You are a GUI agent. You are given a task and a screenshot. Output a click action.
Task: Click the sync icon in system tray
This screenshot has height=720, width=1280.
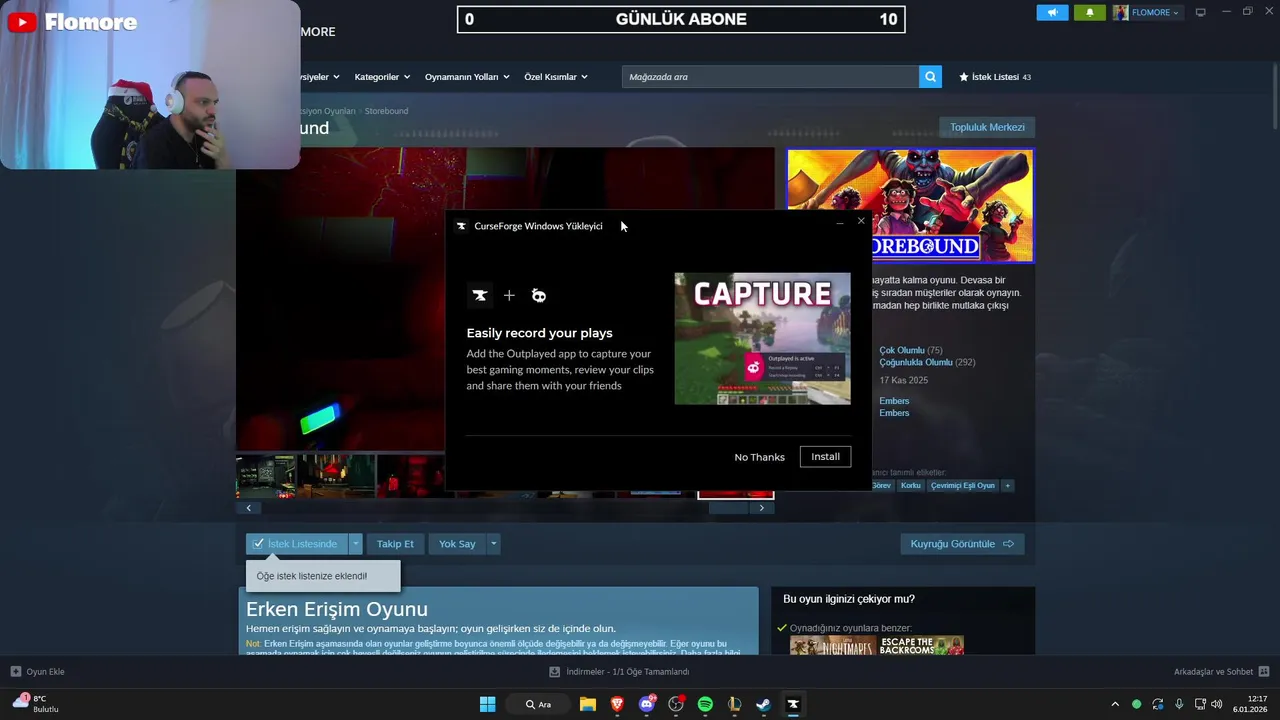(x=1158, y=704)
